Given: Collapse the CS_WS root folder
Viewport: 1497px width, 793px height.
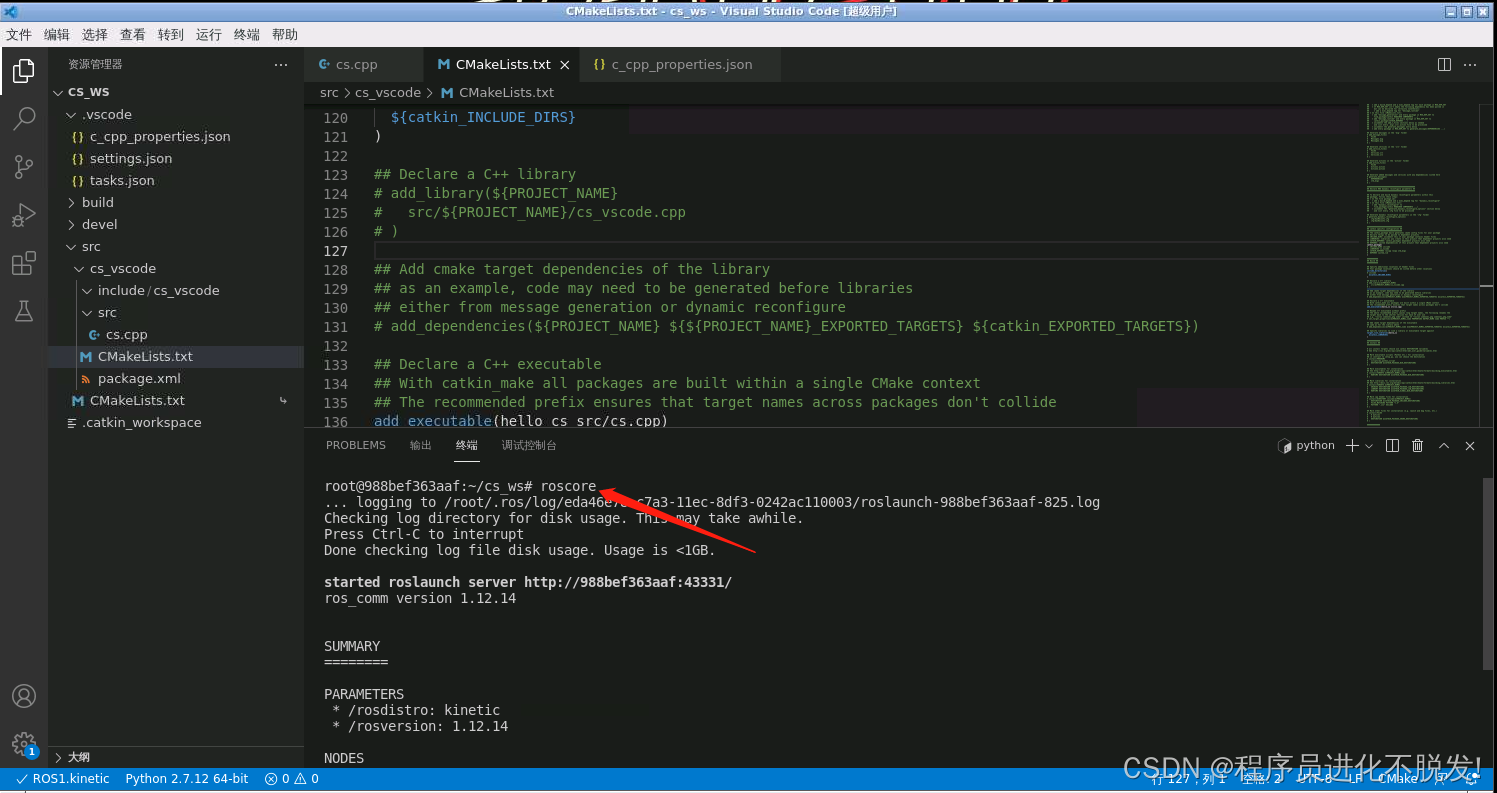Looking at the screenshot, I should (x=176, y=92).
